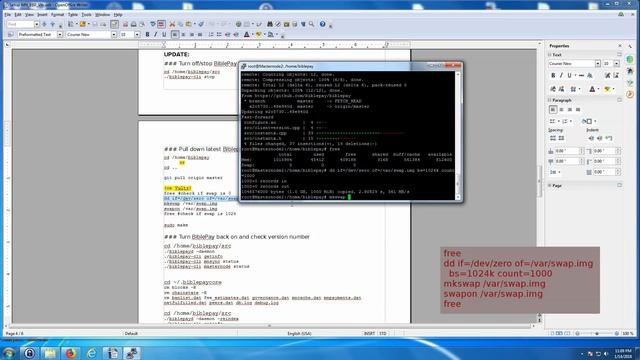640x360 pixels.
Task: Click the Export as PDF icon
Action: (x=125, y=24)
